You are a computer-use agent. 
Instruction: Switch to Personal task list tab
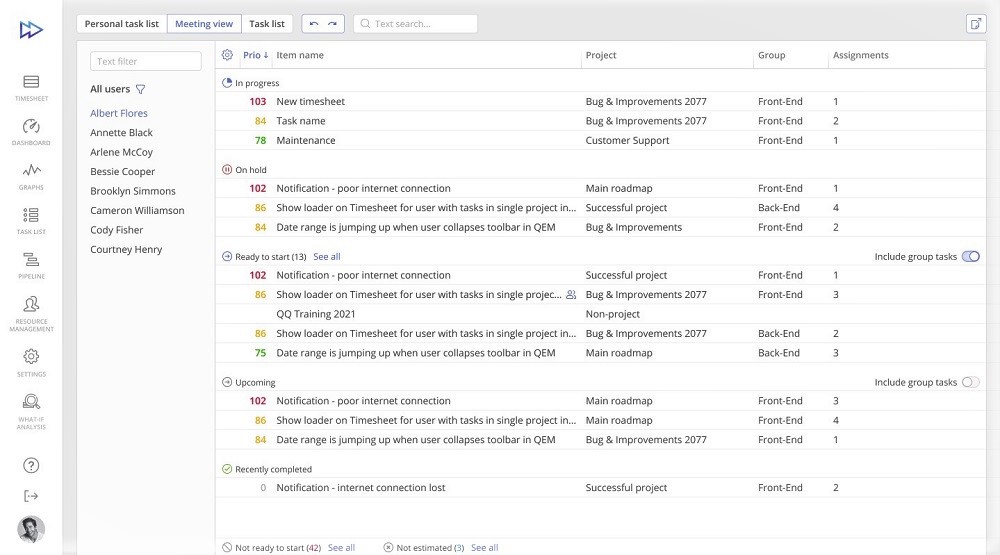(x=121, y=24)
